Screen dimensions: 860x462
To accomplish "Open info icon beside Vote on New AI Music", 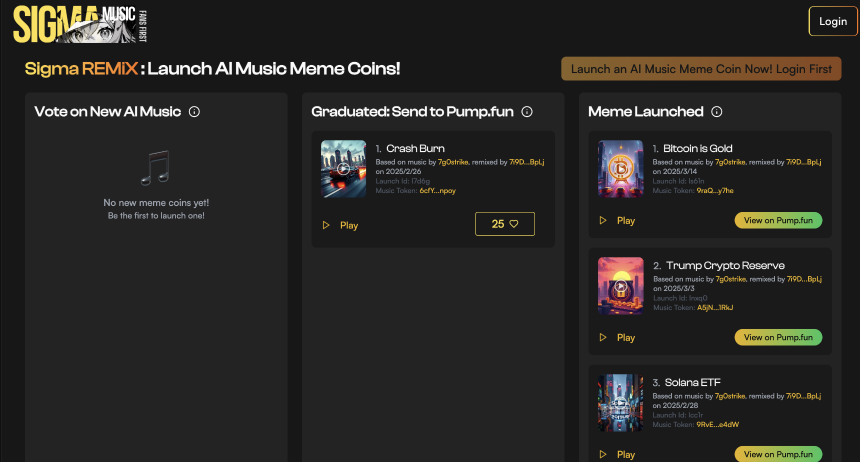I will pos(194,112).
